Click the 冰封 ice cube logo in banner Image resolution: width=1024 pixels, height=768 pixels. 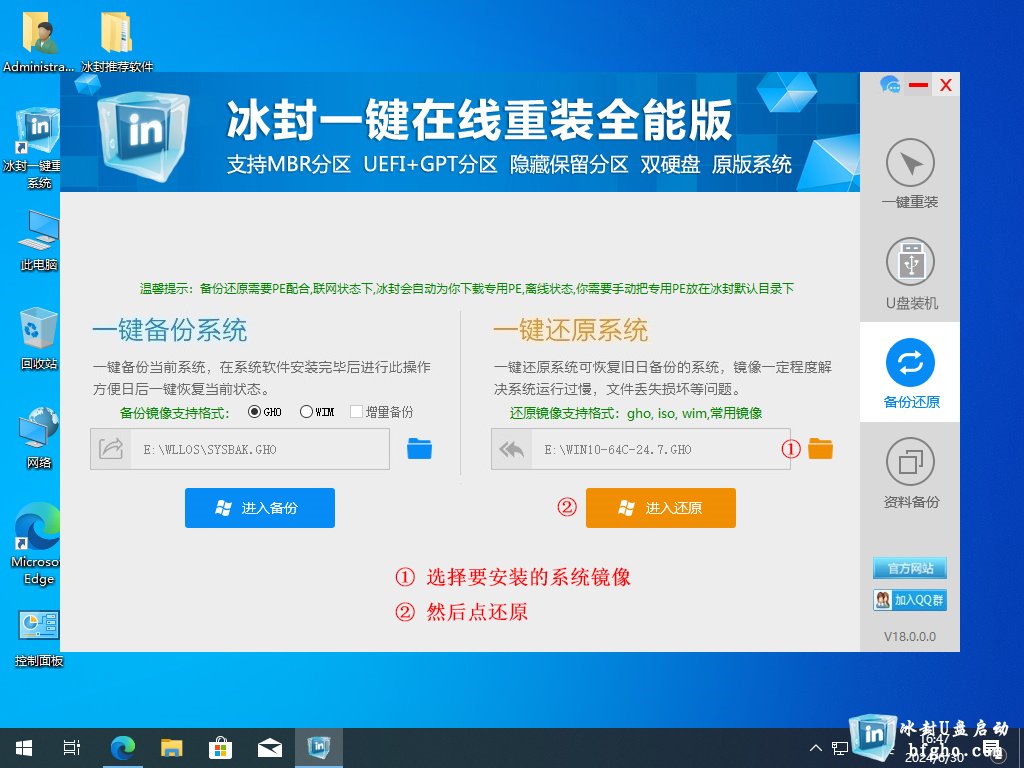click(143, 136)
